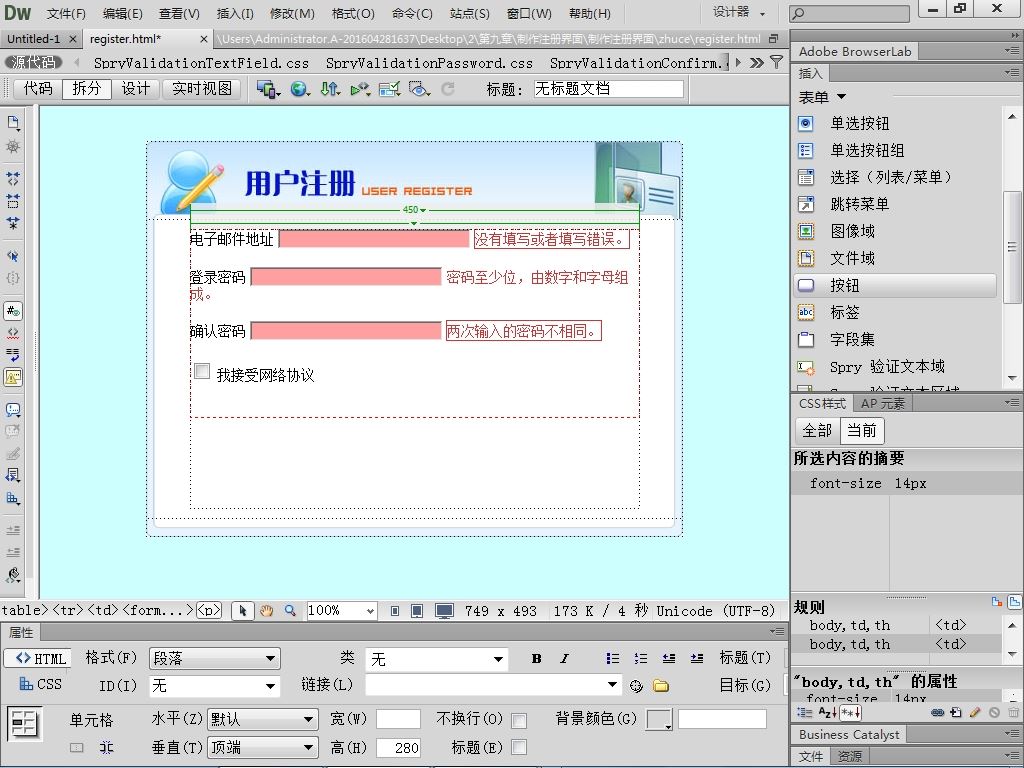
Task: Open the 站点(S) menu
Action: coord(470,13)
